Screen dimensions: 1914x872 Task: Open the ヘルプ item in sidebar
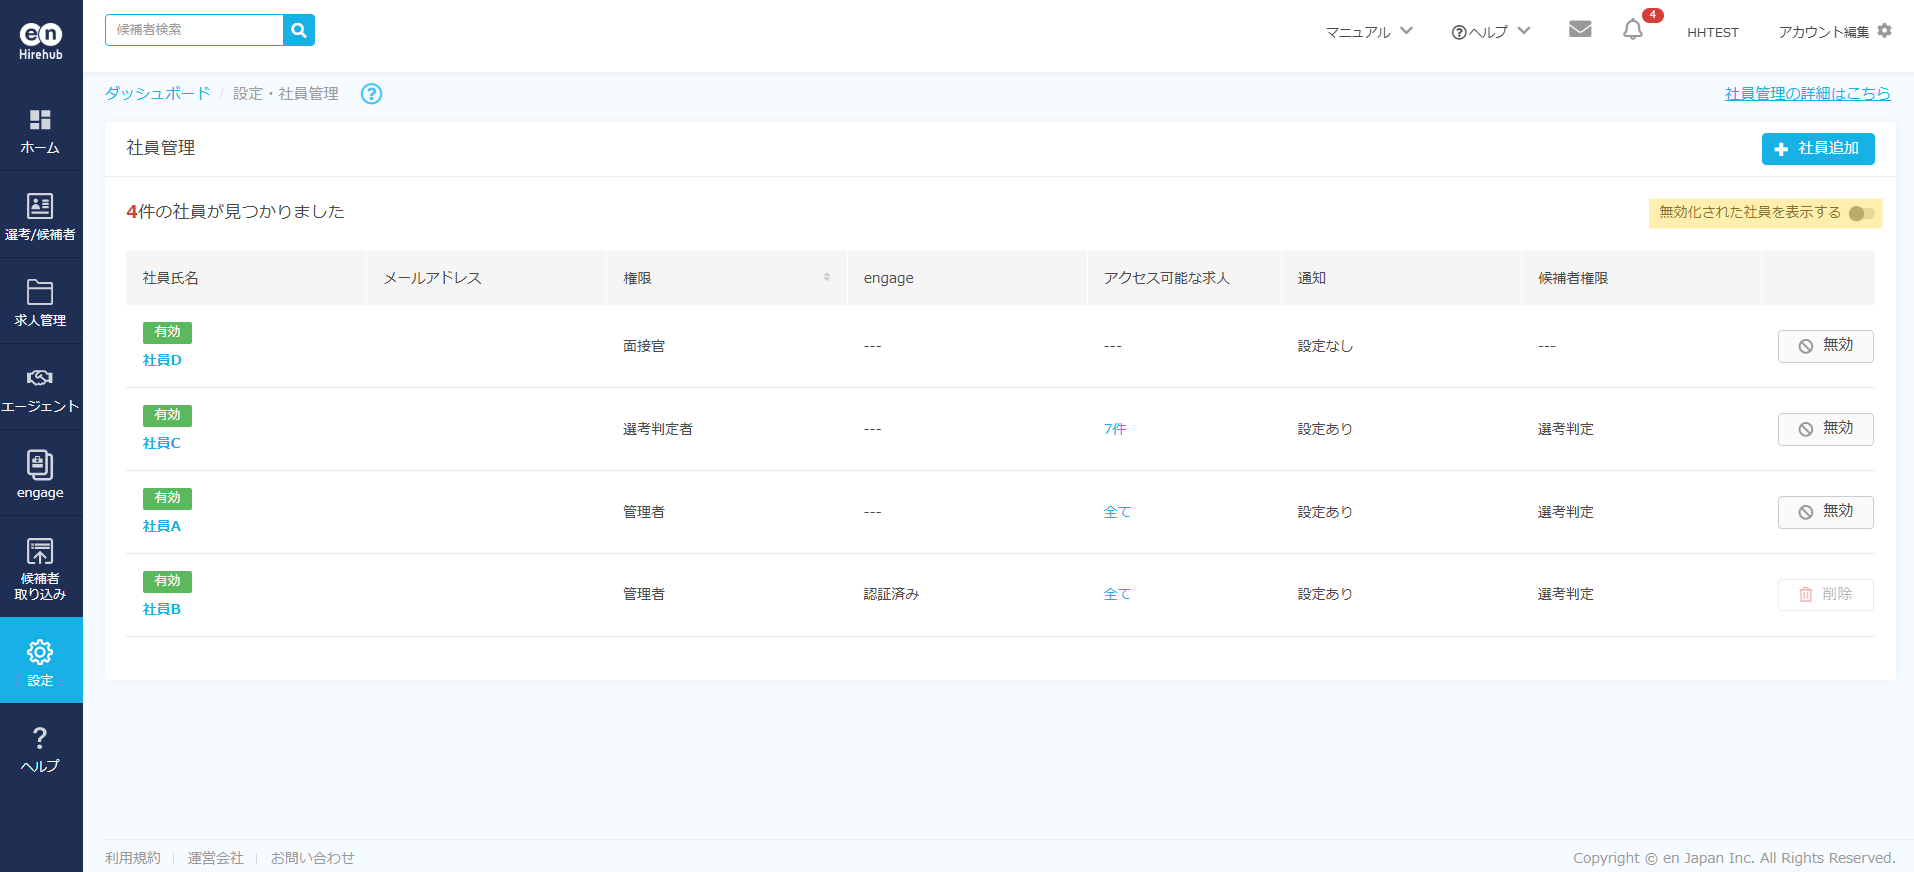point(40,749)
